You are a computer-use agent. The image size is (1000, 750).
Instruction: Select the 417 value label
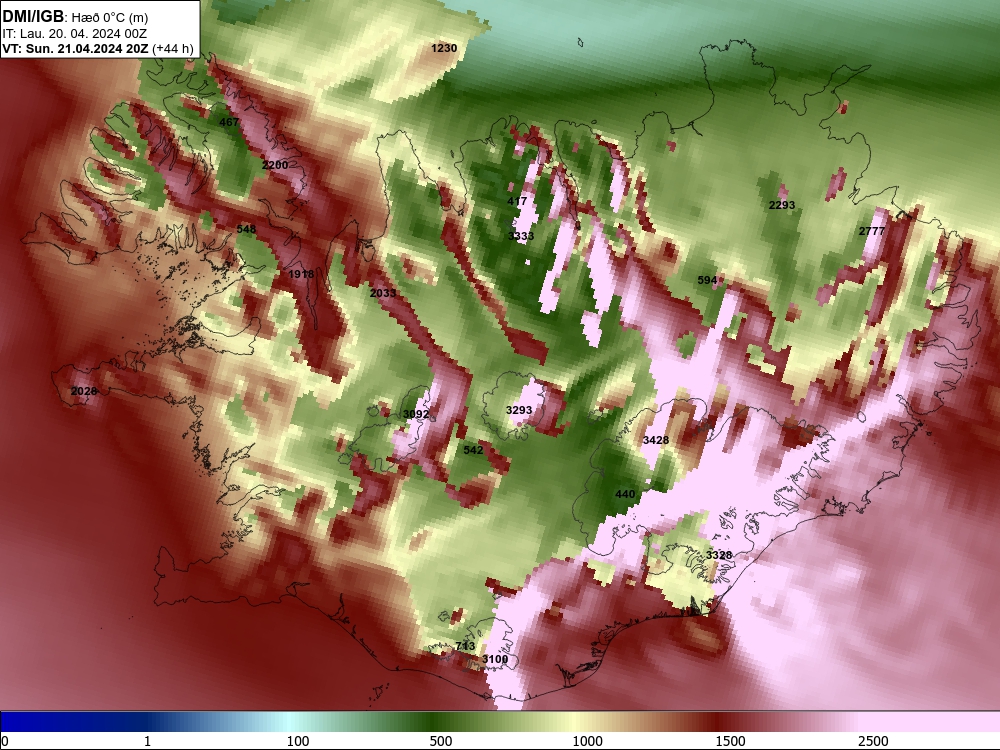click(517, 201)
